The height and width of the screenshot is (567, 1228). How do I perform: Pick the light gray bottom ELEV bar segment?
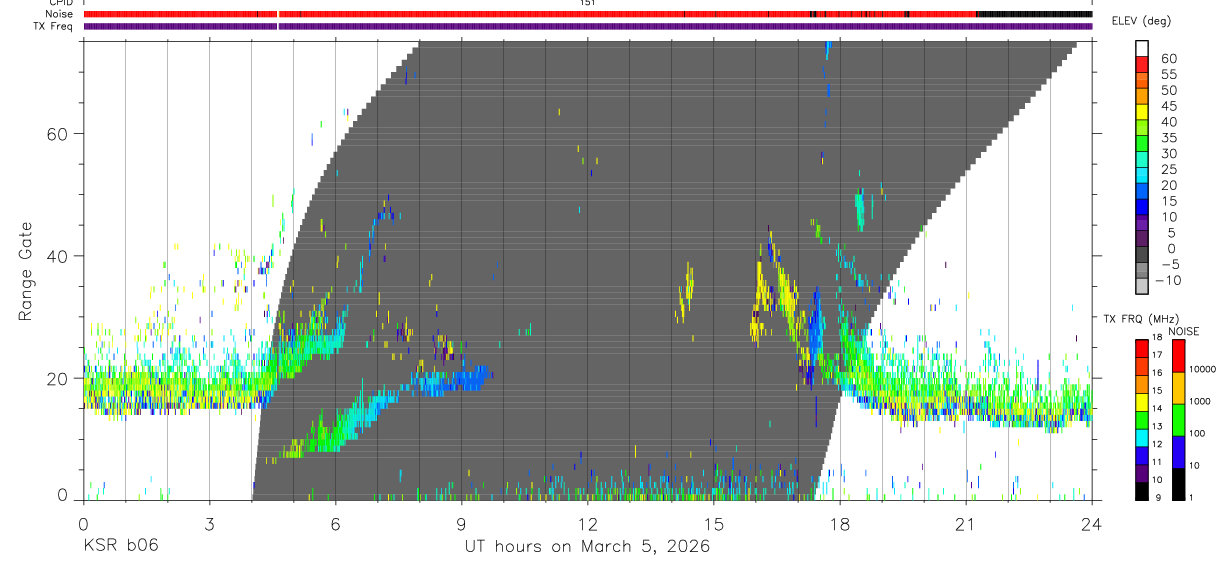pos(1142,287)
